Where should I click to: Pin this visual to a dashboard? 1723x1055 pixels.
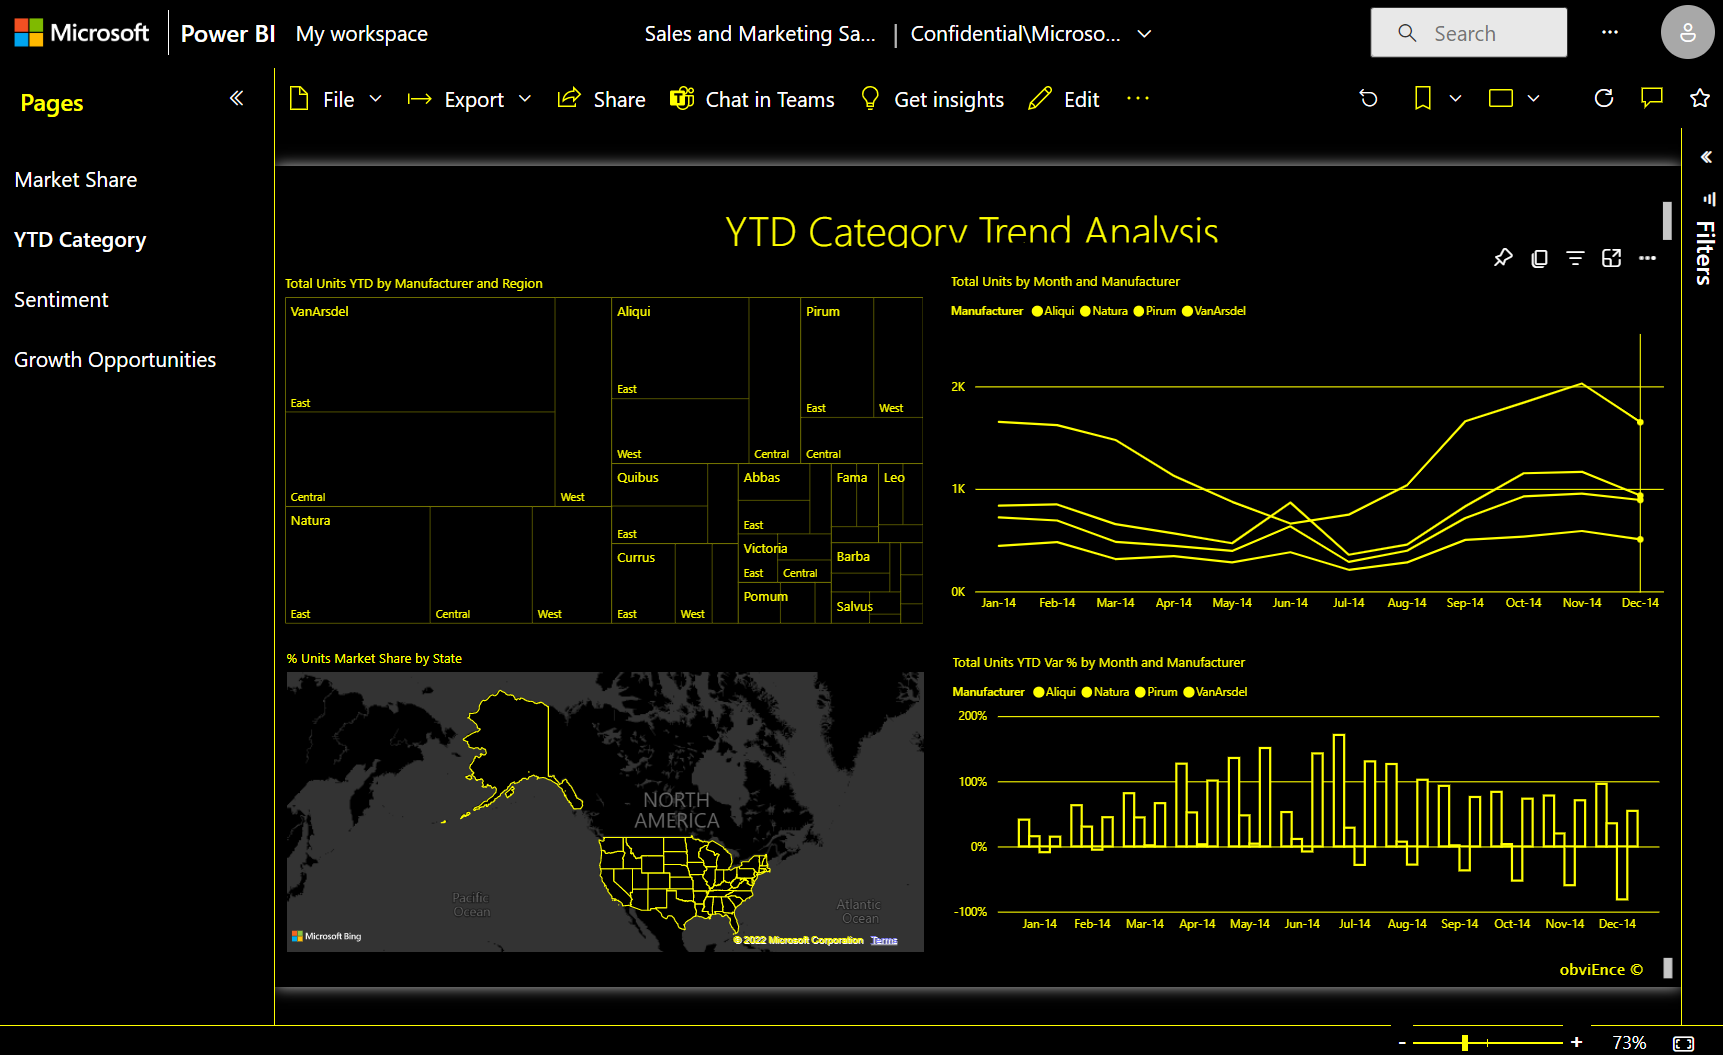[1503, 258]
